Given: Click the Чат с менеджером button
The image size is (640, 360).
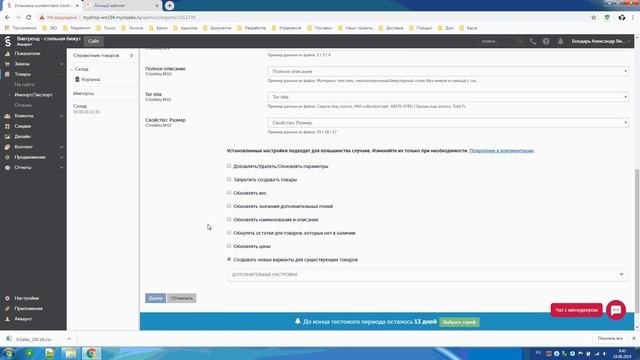Looking at the screenshot, I should click(x=576, y=310).
